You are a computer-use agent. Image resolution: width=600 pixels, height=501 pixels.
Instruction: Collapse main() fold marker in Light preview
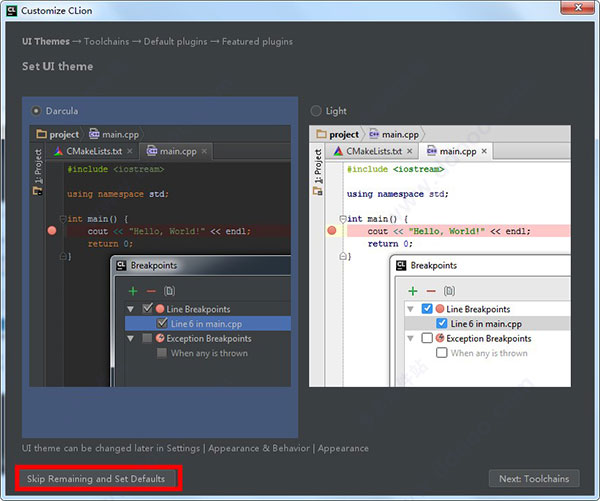pos(343,219)
